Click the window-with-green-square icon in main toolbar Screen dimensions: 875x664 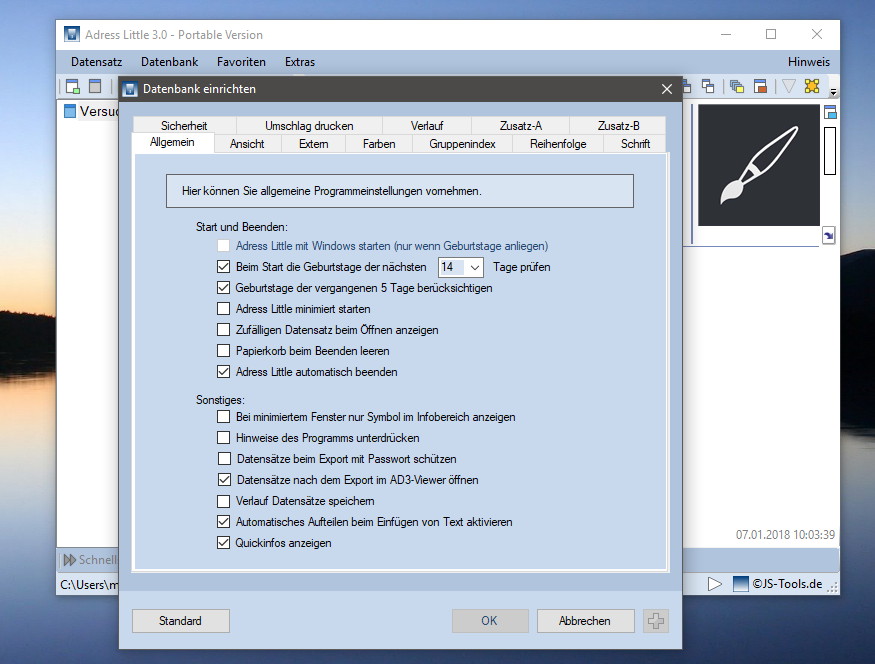73,86
